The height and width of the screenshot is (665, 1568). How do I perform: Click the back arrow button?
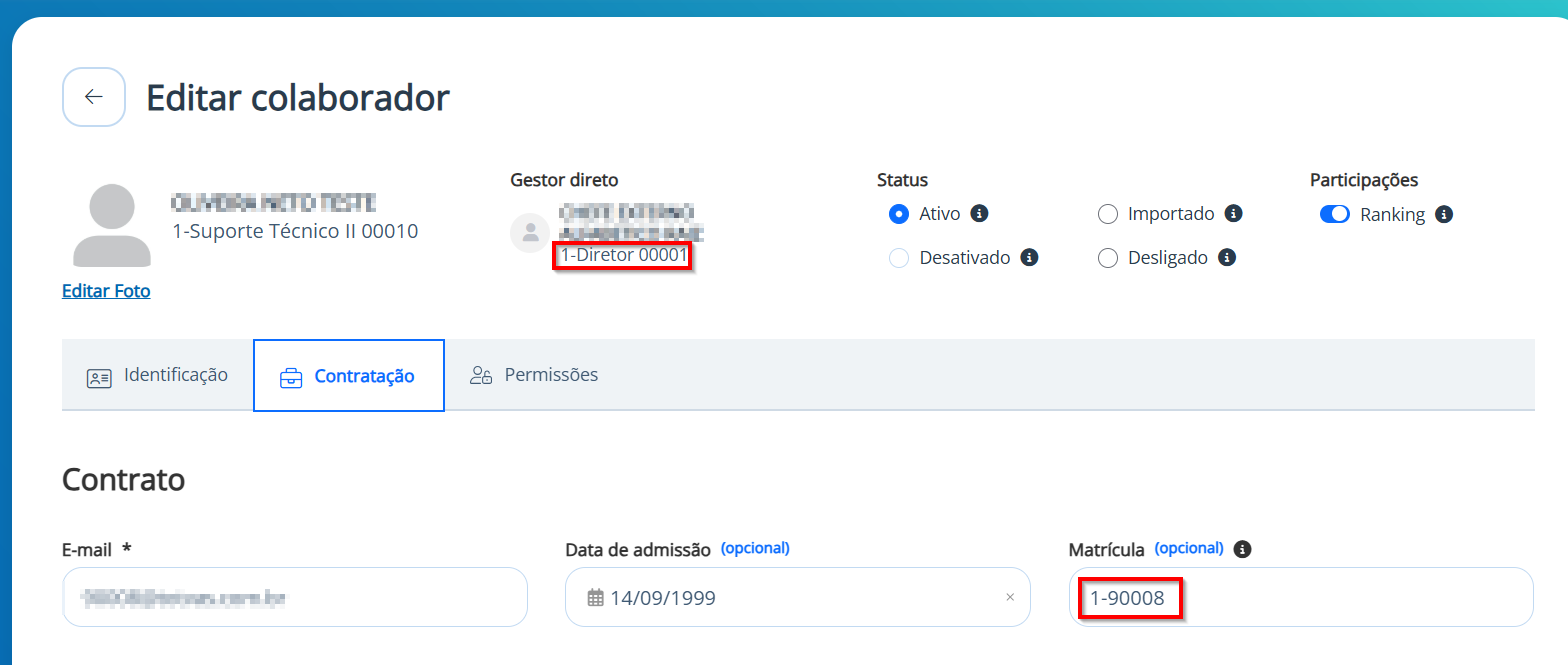tap(94, 97)
